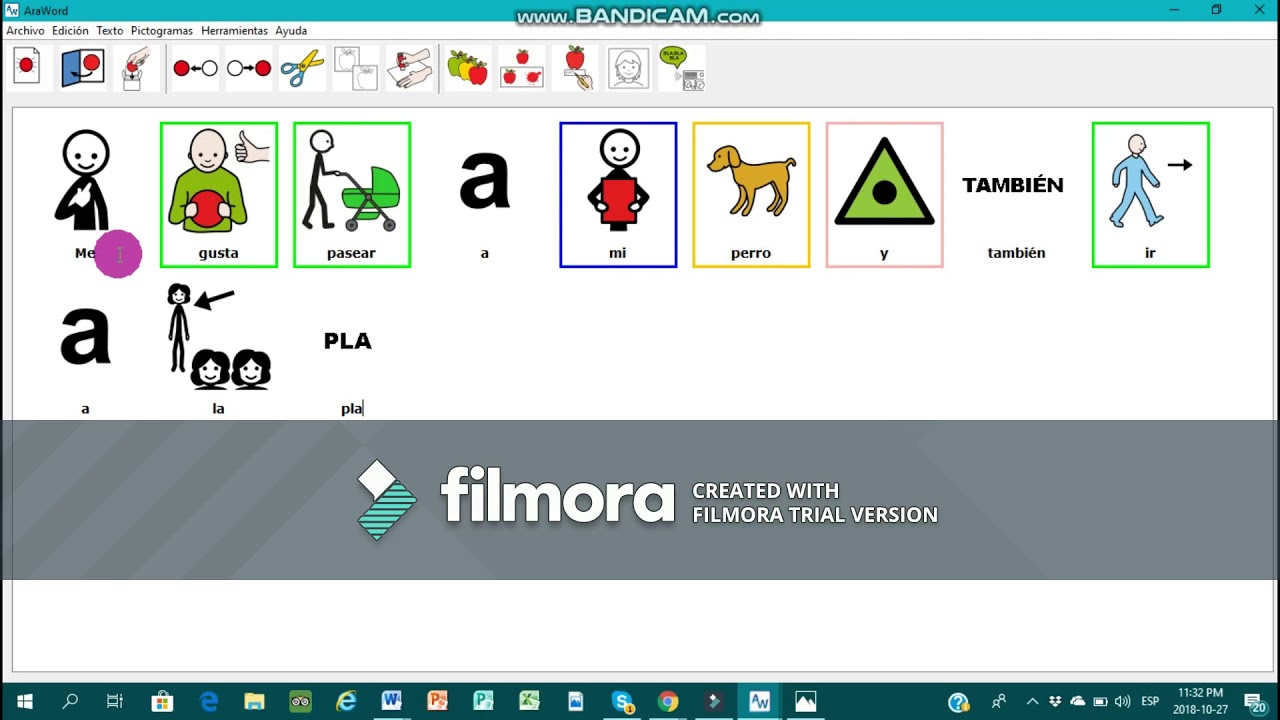
Task: Open Task View in the taskbar
Action: point(115,701)
